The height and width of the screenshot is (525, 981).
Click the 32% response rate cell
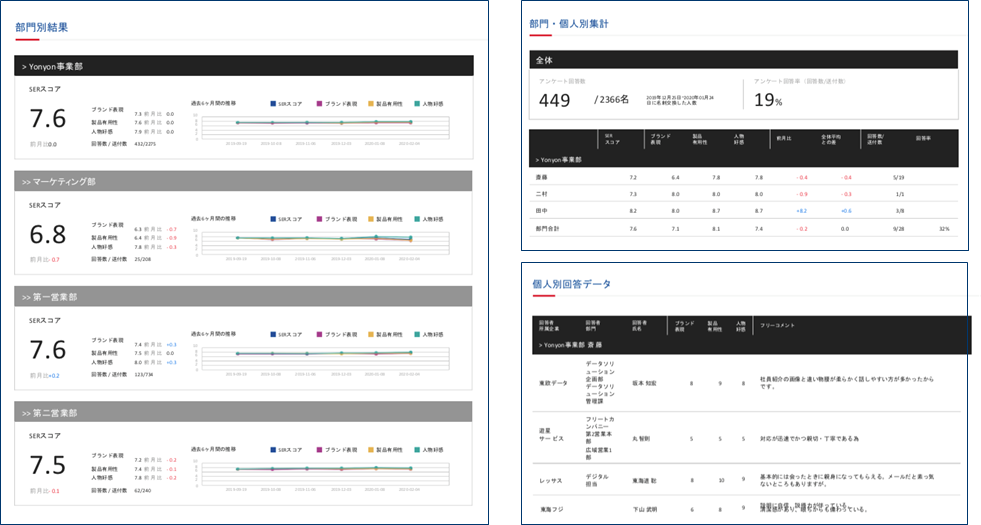(x=944, y=229)
